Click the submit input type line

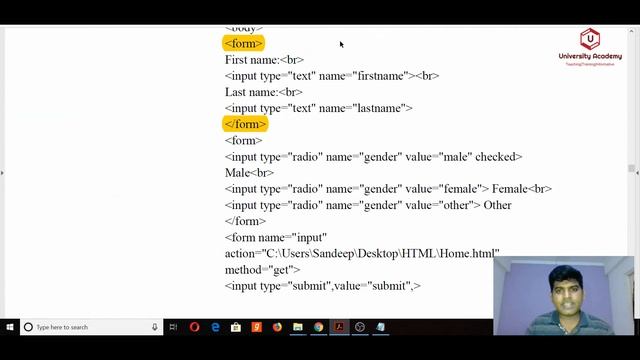tap(322, 286)
